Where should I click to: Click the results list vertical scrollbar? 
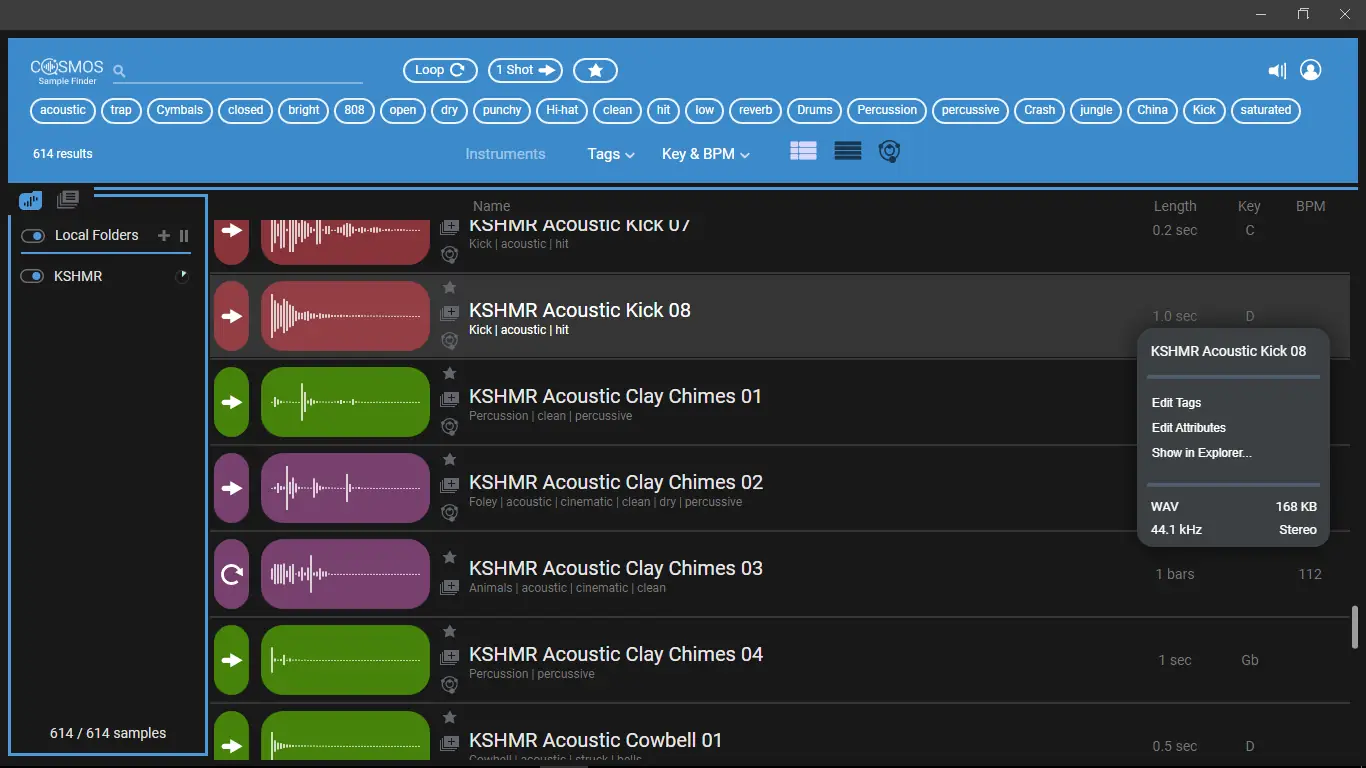click(x=1355, y=626)
